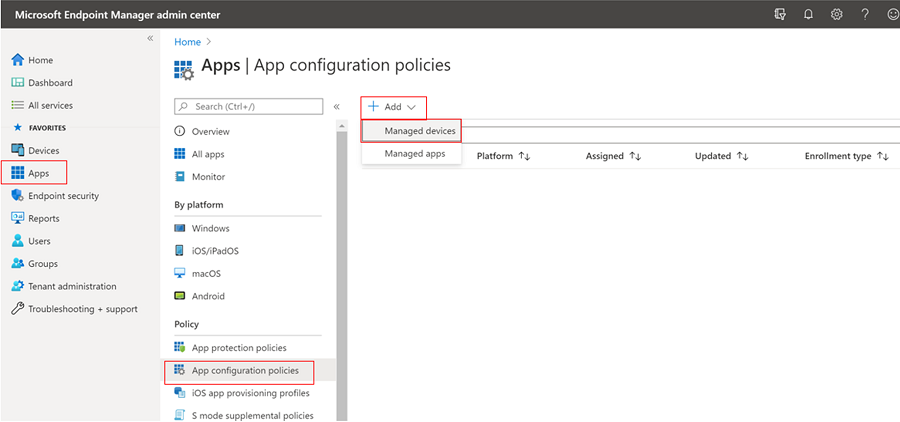The height and width of the screenshot is (422, 900).
Task: Click the Android platform icon
Action: 180,296
